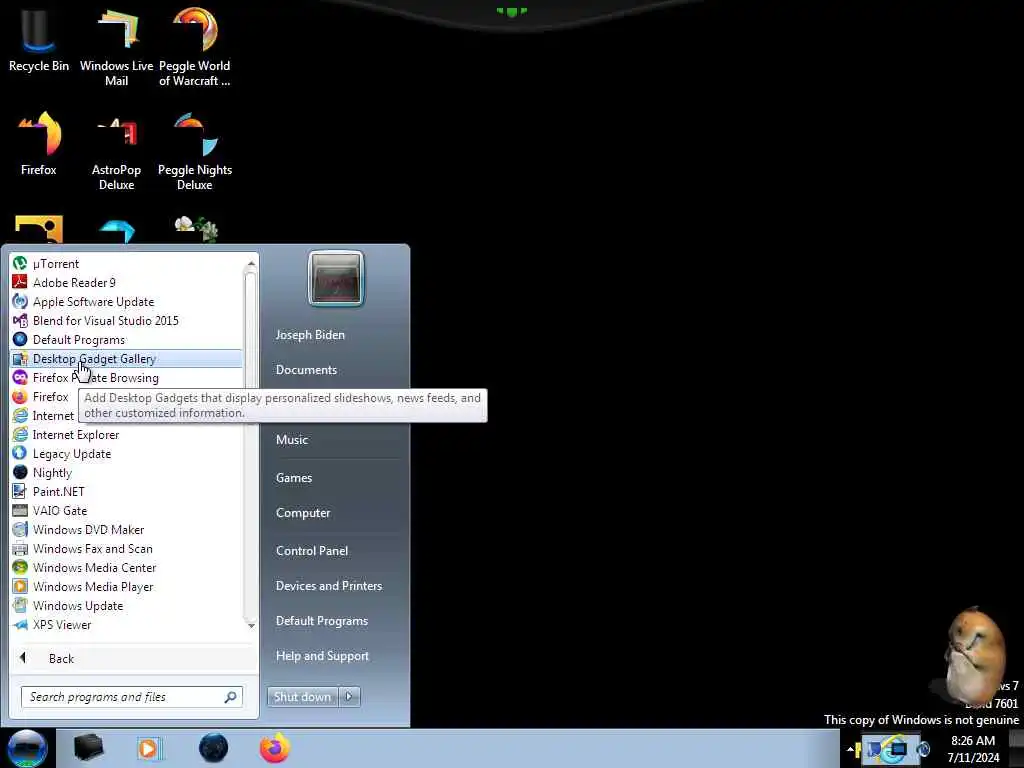Select the Peggle Nights Deluxe desktop icon

[x=195, y=152]
